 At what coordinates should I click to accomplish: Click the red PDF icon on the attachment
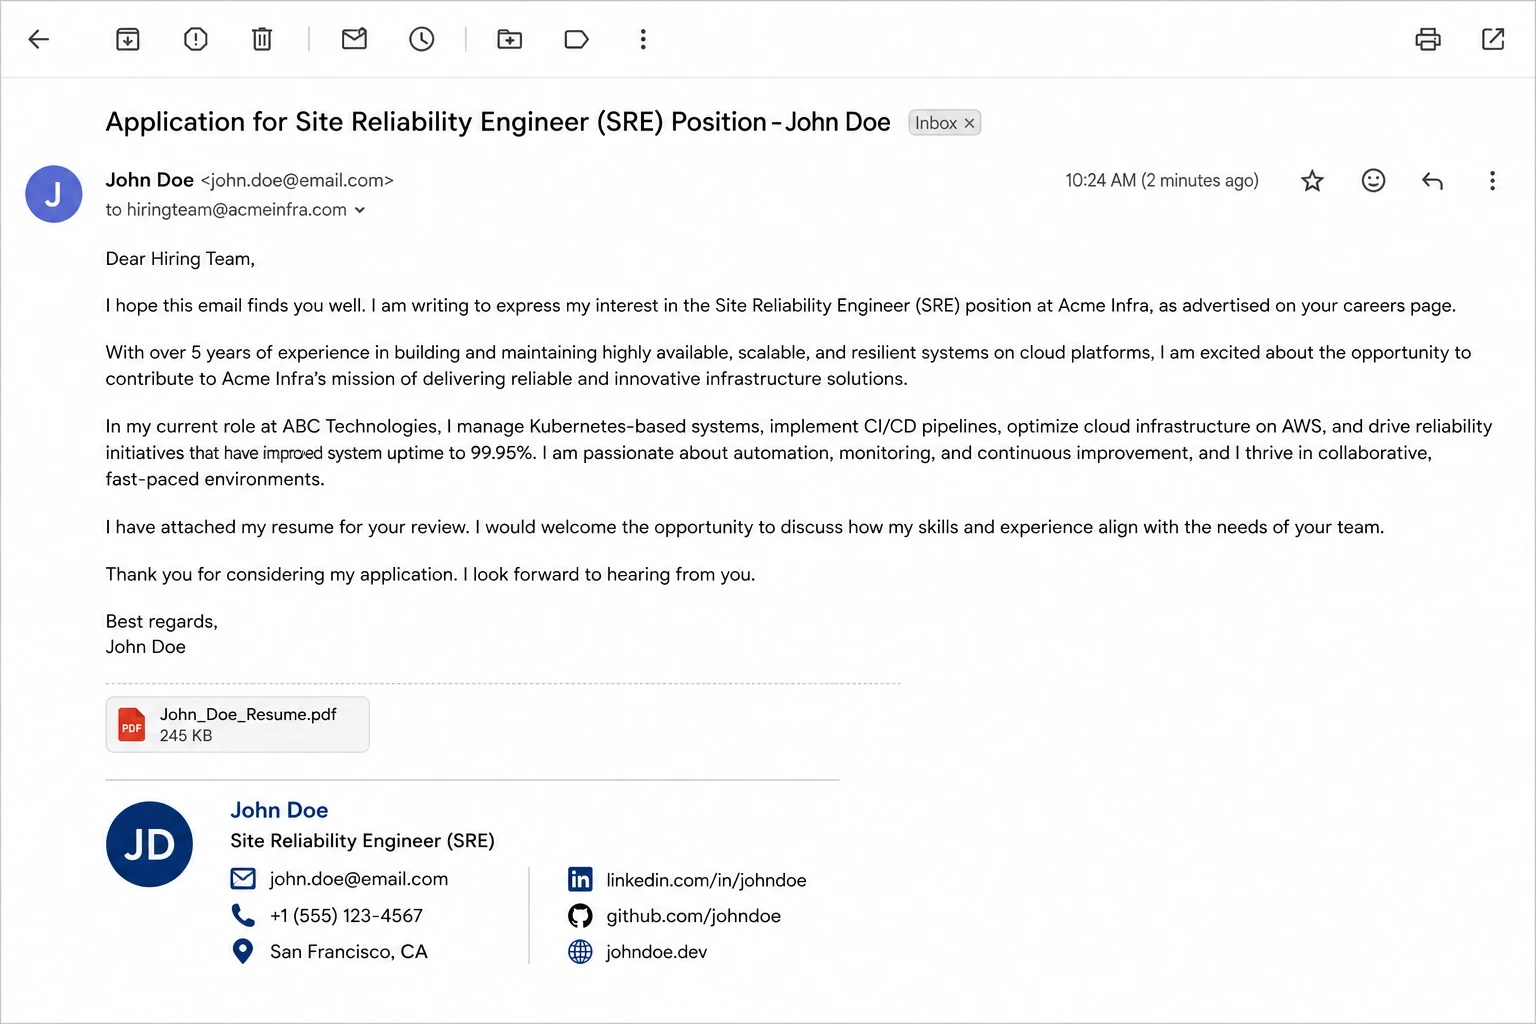(132, 725)
